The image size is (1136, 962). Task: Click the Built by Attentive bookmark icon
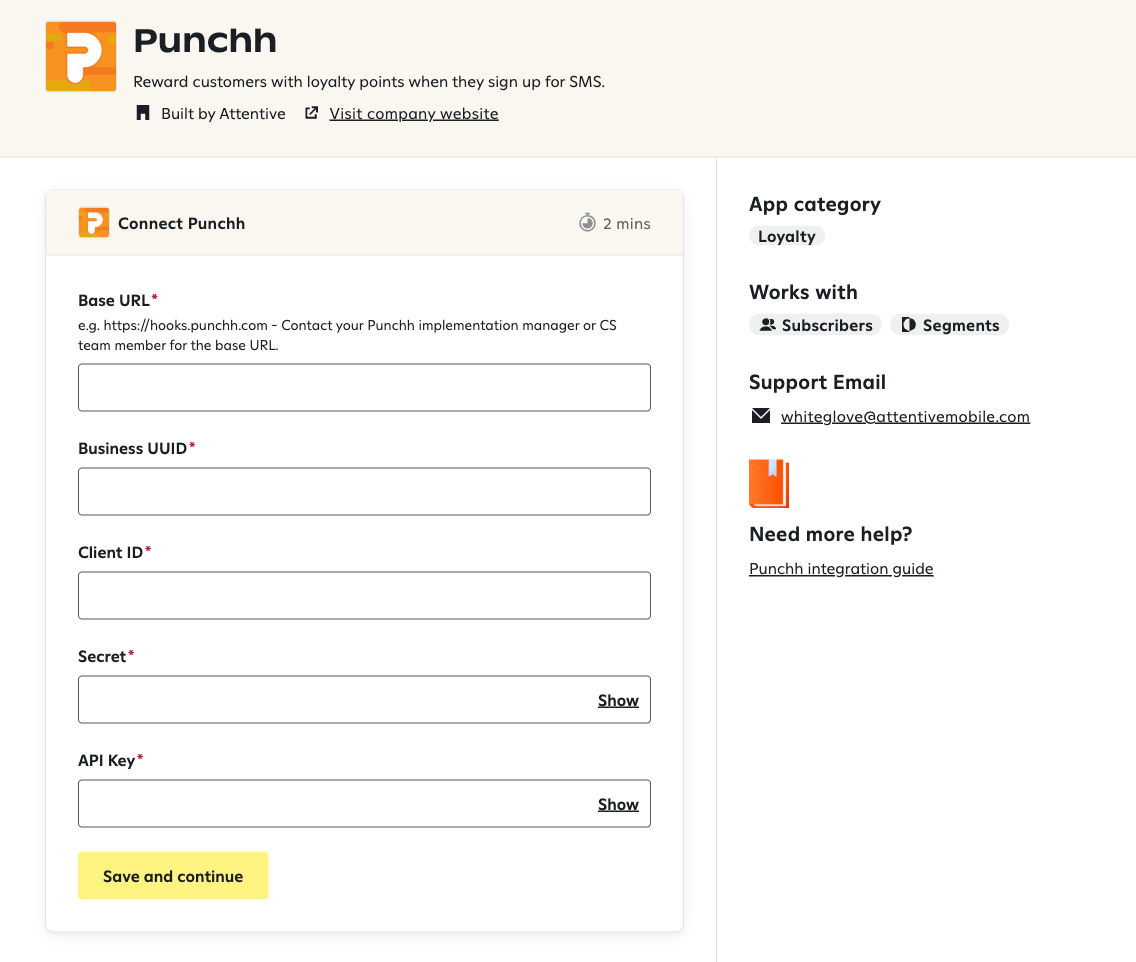point(143,113)
